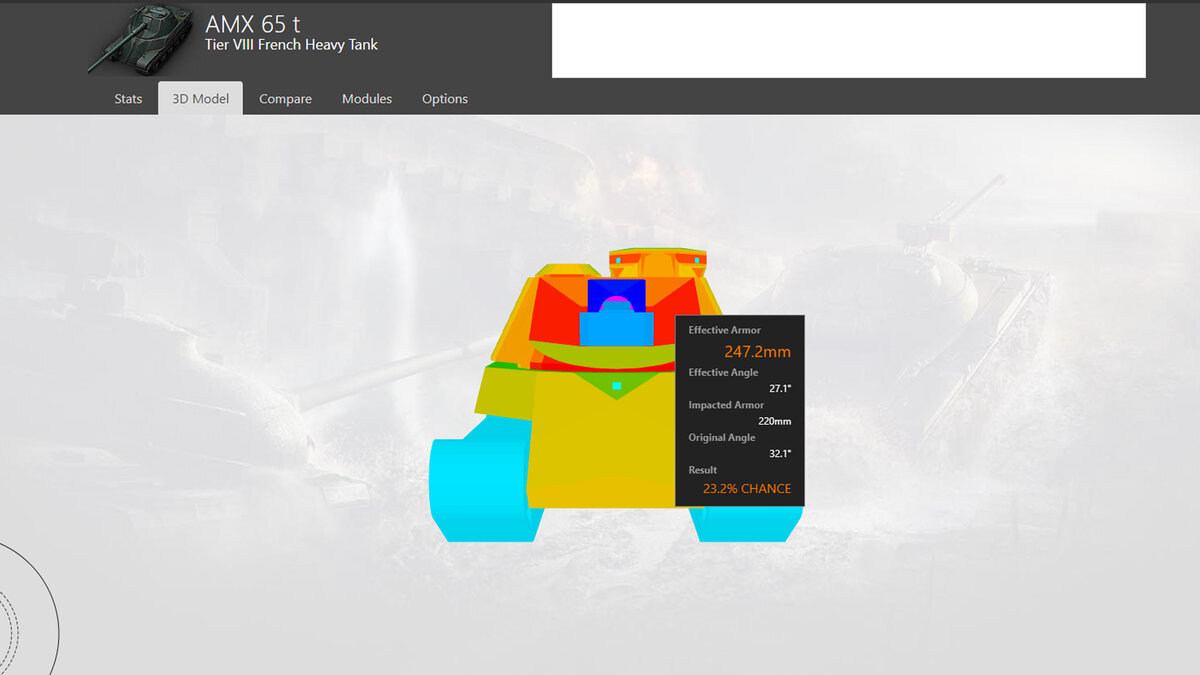Click the 27.1° effective angle value
Screen dimensions: 1200x675
coord(779,388)
